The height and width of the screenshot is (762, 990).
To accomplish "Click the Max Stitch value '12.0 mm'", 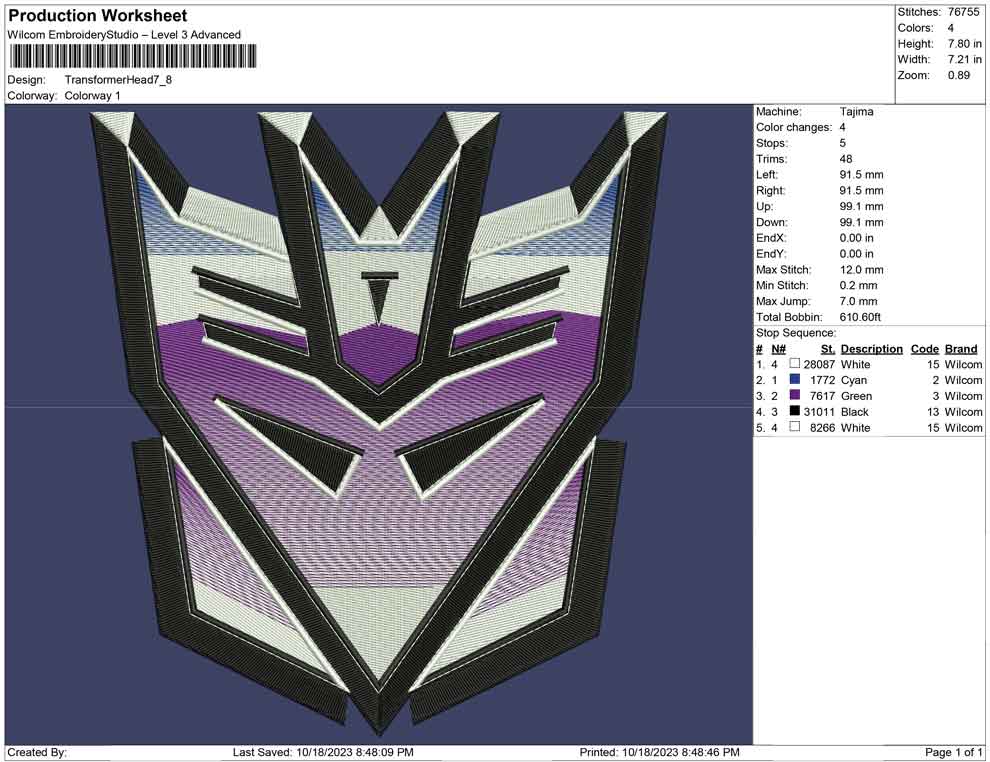I will click(x=861, y=270).
